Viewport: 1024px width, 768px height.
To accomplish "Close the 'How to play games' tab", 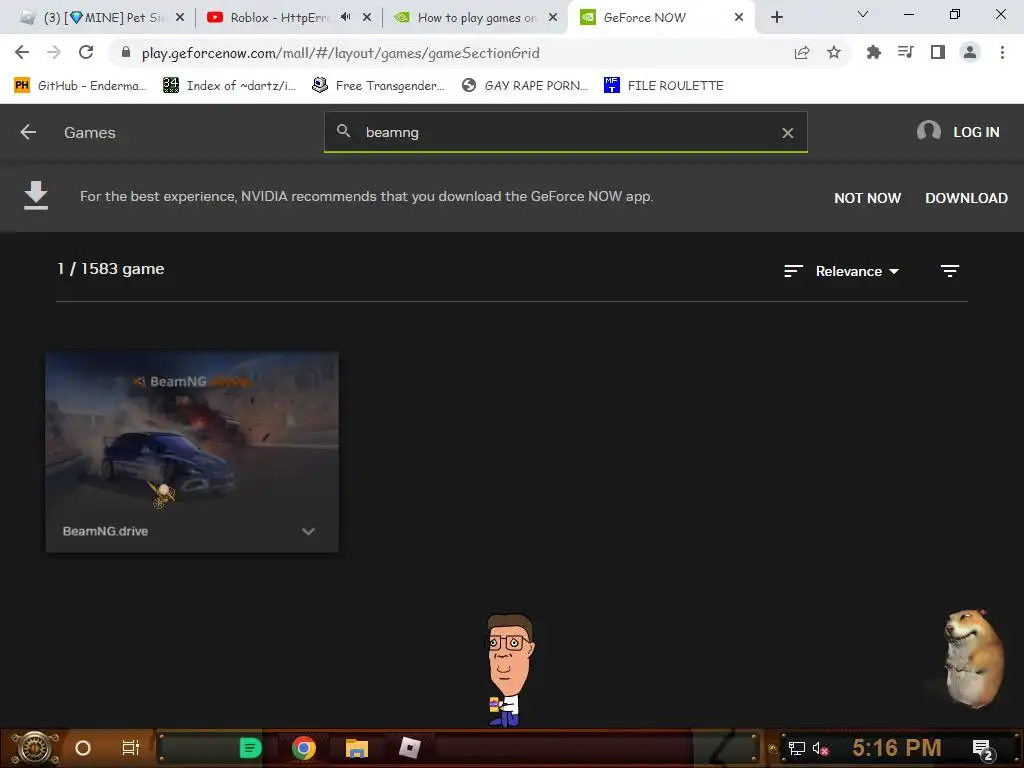I will [x=553, y=18].
